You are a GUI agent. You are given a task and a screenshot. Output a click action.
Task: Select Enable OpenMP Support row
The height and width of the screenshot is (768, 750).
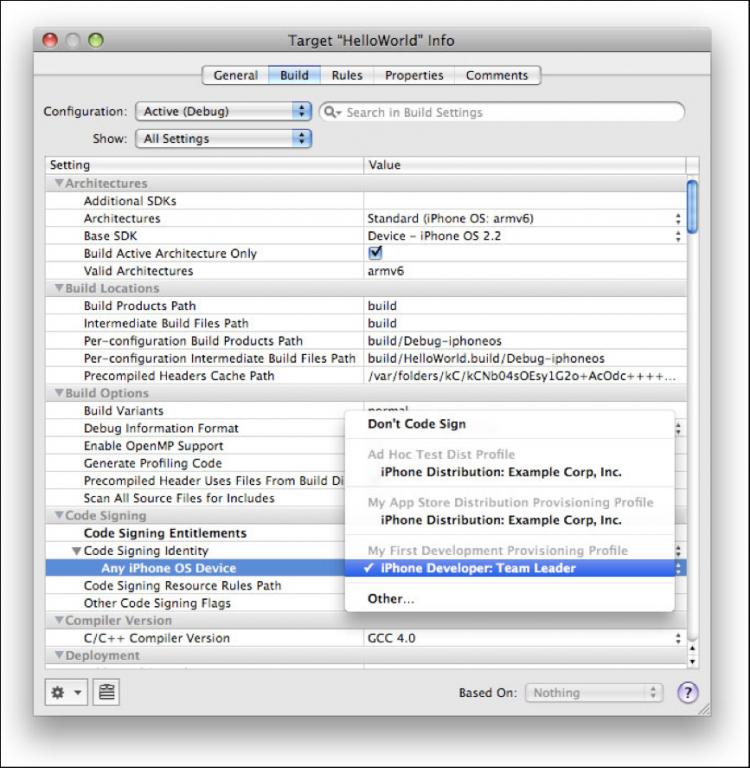tap(195, 446)
